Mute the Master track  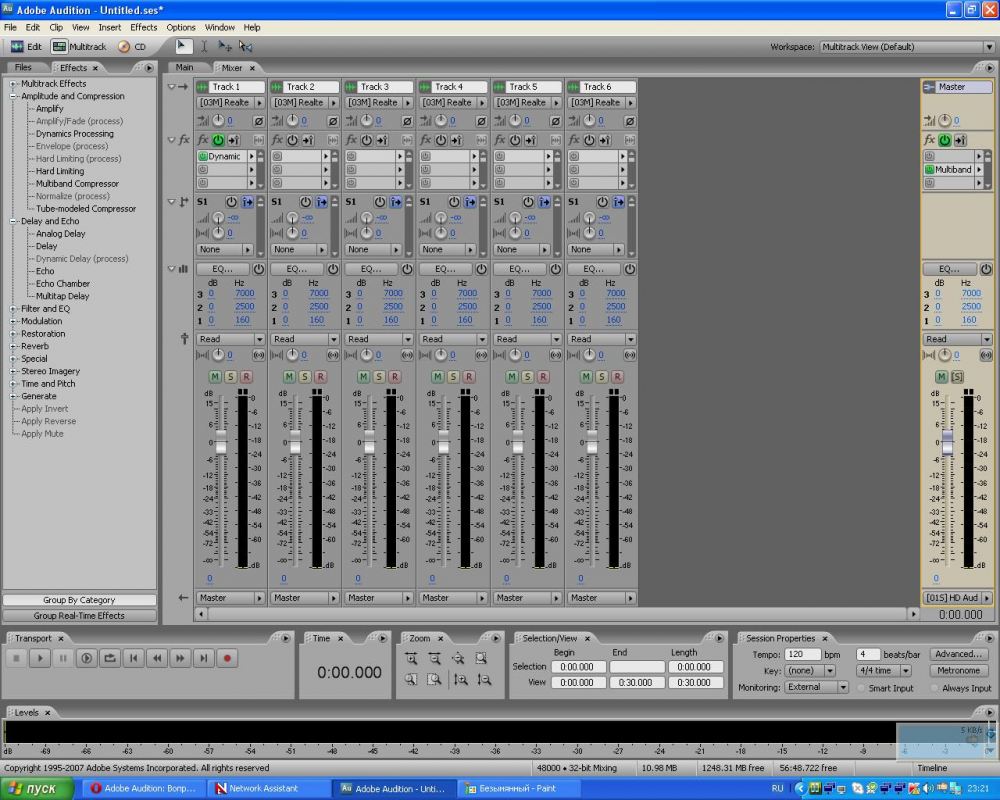(x=941, y=377)
